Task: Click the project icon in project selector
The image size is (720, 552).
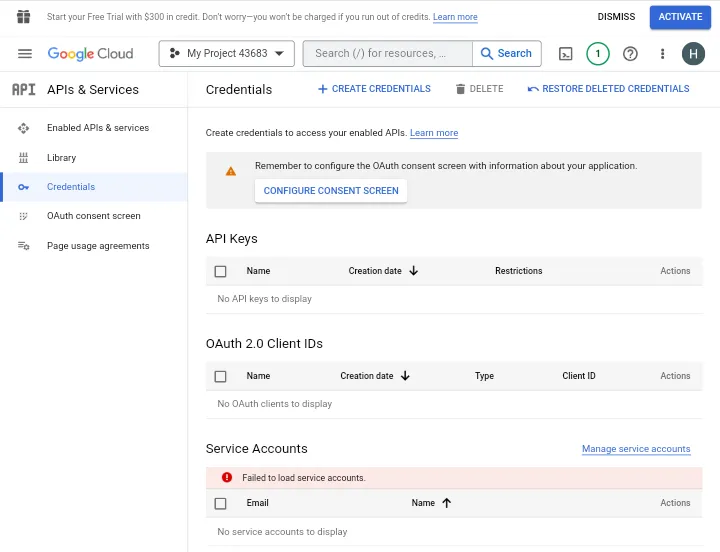Action: (x=174, y=53)
